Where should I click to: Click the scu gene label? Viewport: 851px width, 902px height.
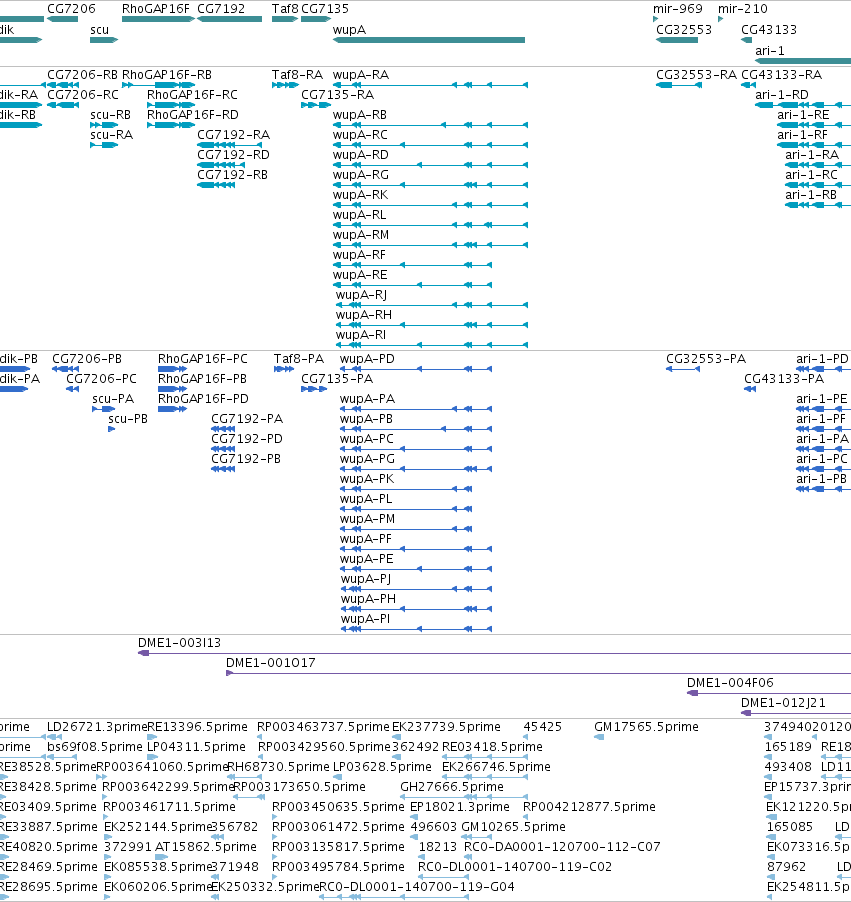tap(100, 30)
